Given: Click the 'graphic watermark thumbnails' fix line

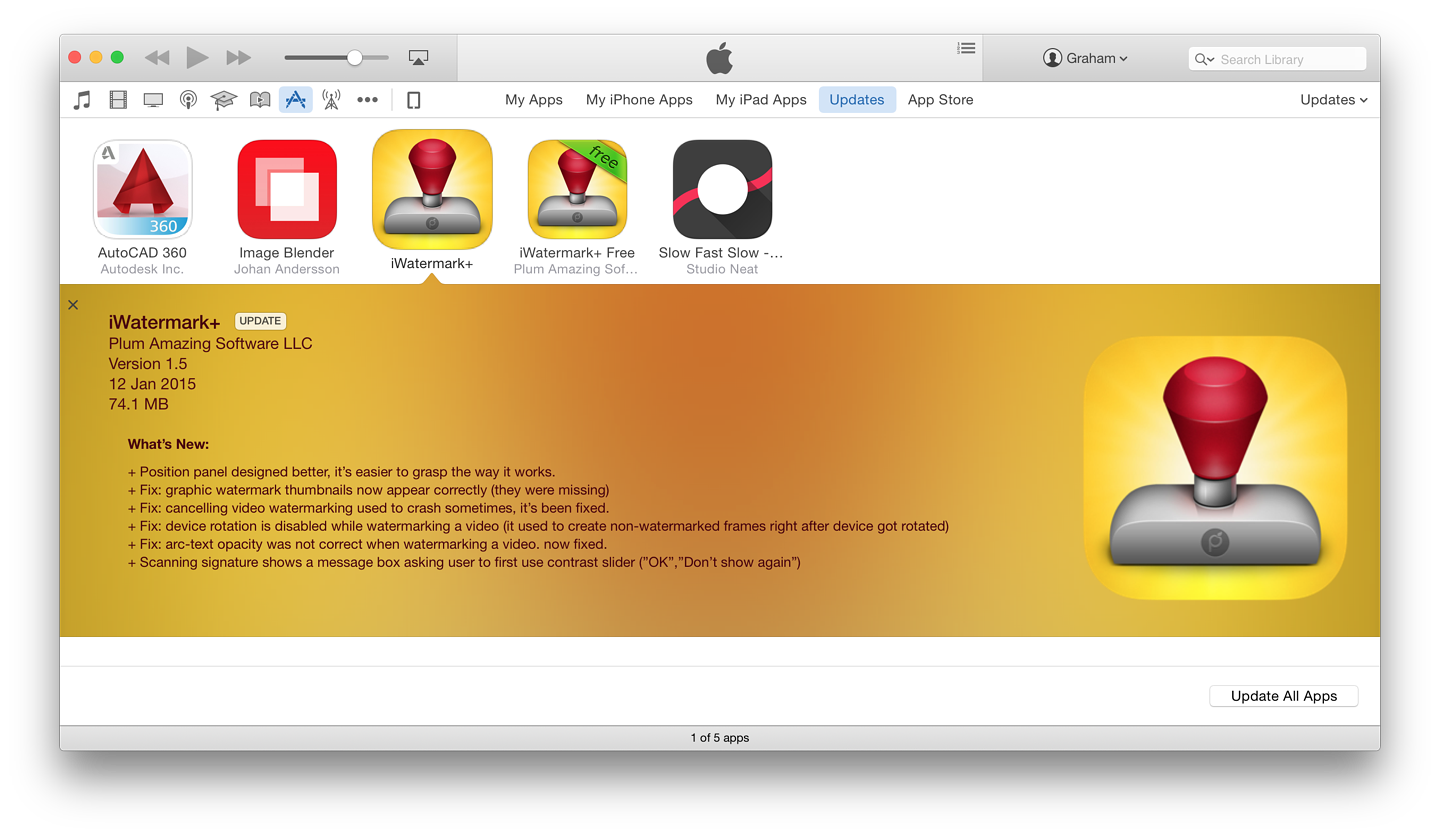Looking at the screenshot, I should tap(368, 490).
